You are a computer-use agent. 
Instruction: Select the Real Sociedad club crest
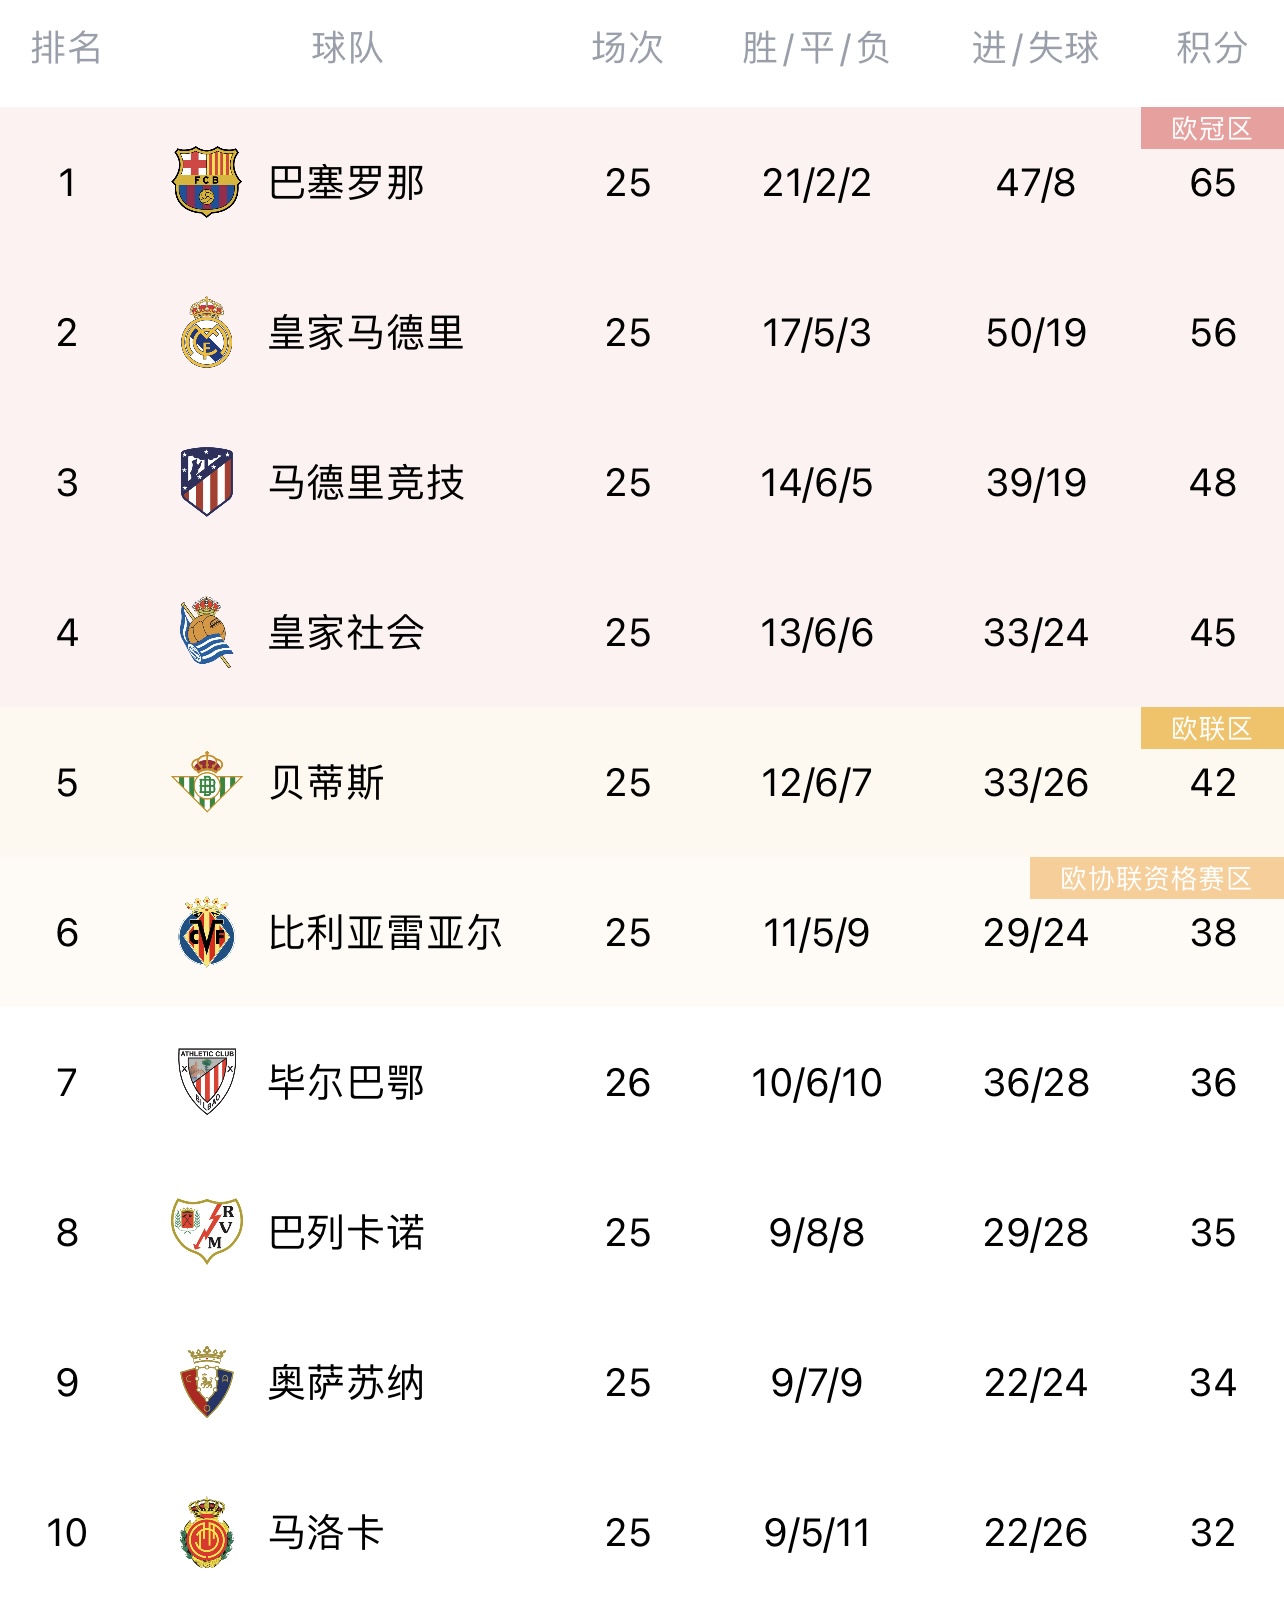click(206, 632)
